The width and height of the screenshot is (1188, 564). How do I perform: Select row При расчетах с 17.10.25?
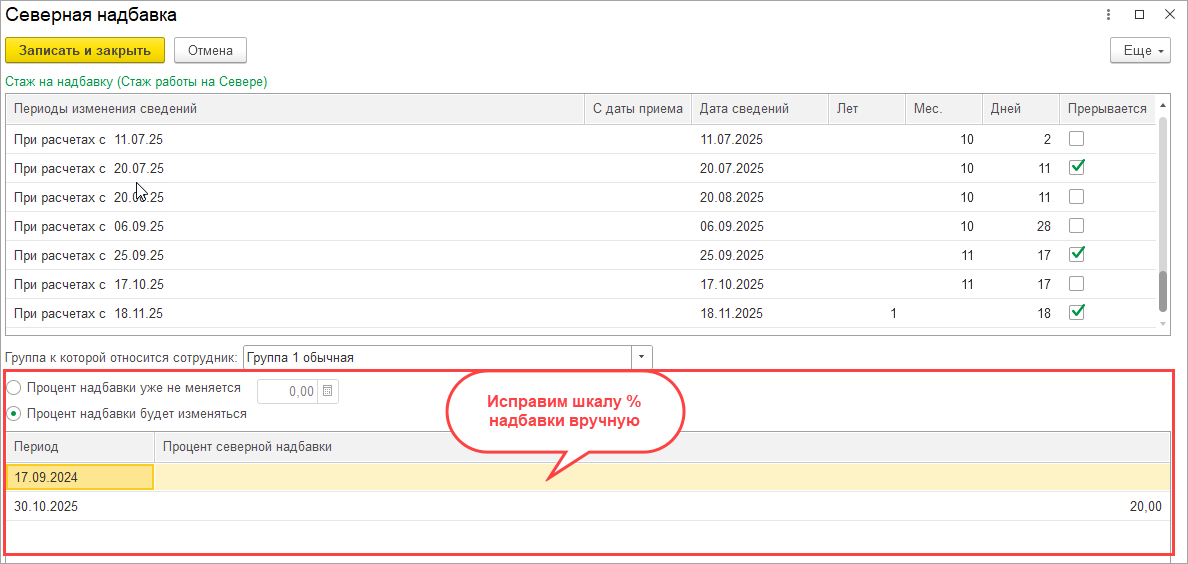point(581,284)
